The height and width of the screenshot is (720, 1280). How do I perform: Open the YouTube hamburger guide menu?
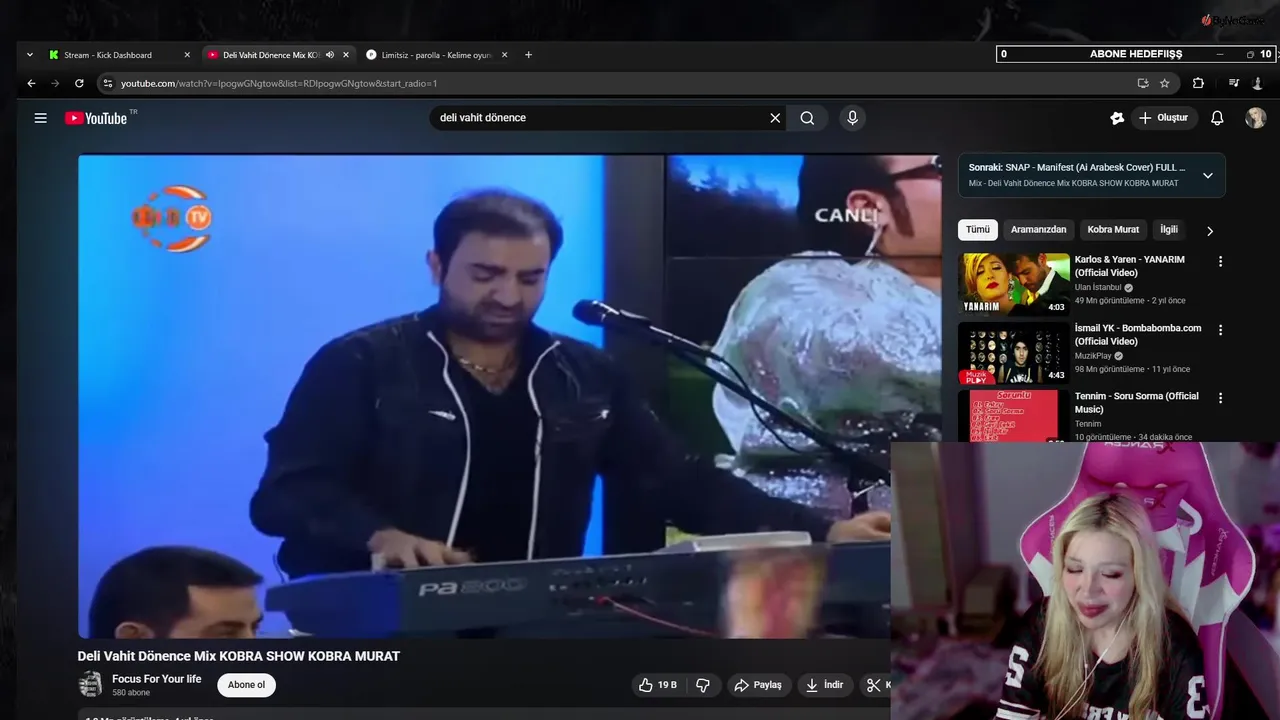click(41, 118)
